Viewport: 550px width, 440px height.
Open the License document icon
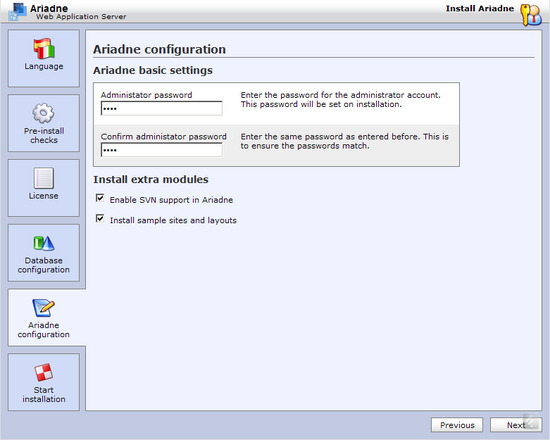click(x=43, y=178)
